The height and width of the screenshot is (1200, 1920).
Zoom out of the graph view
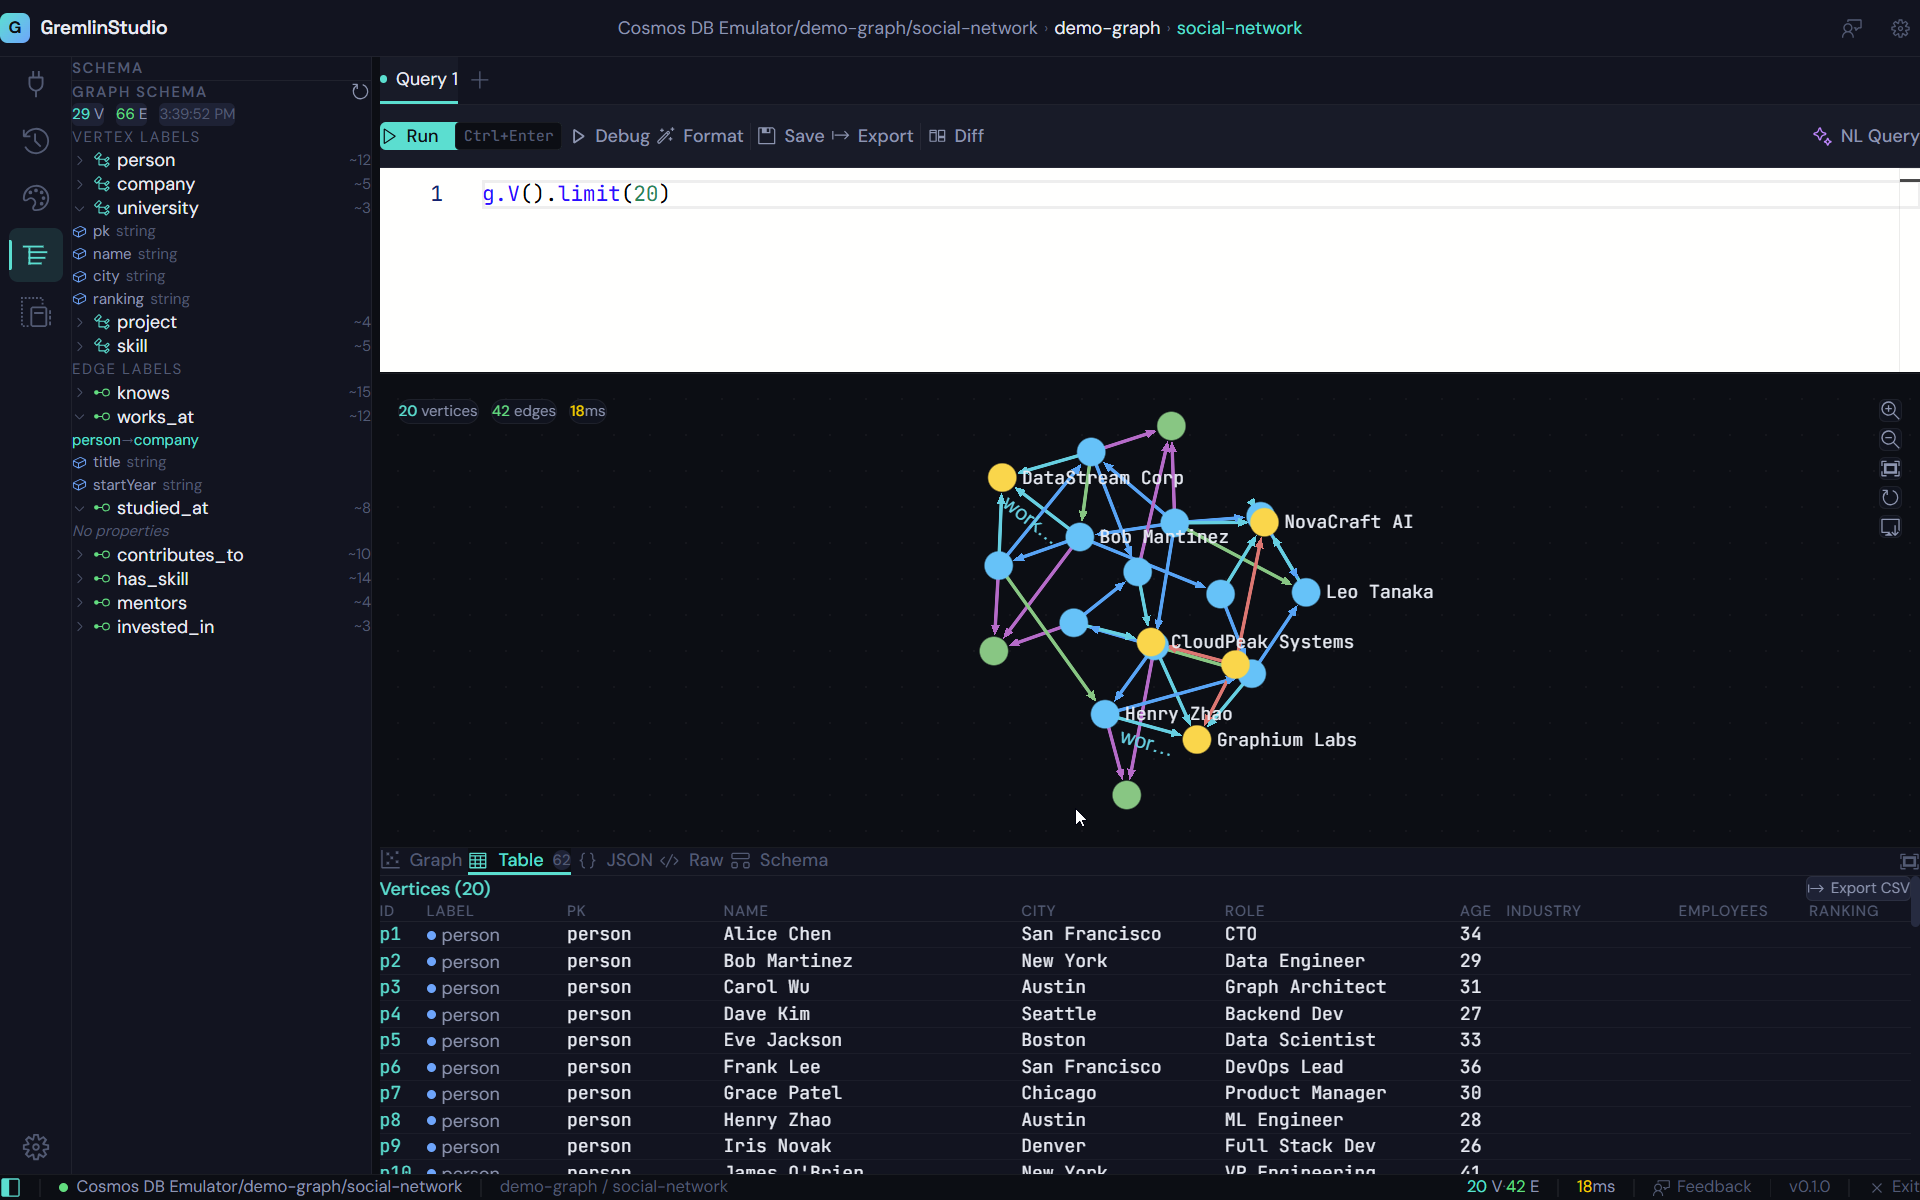(1891, 439)
